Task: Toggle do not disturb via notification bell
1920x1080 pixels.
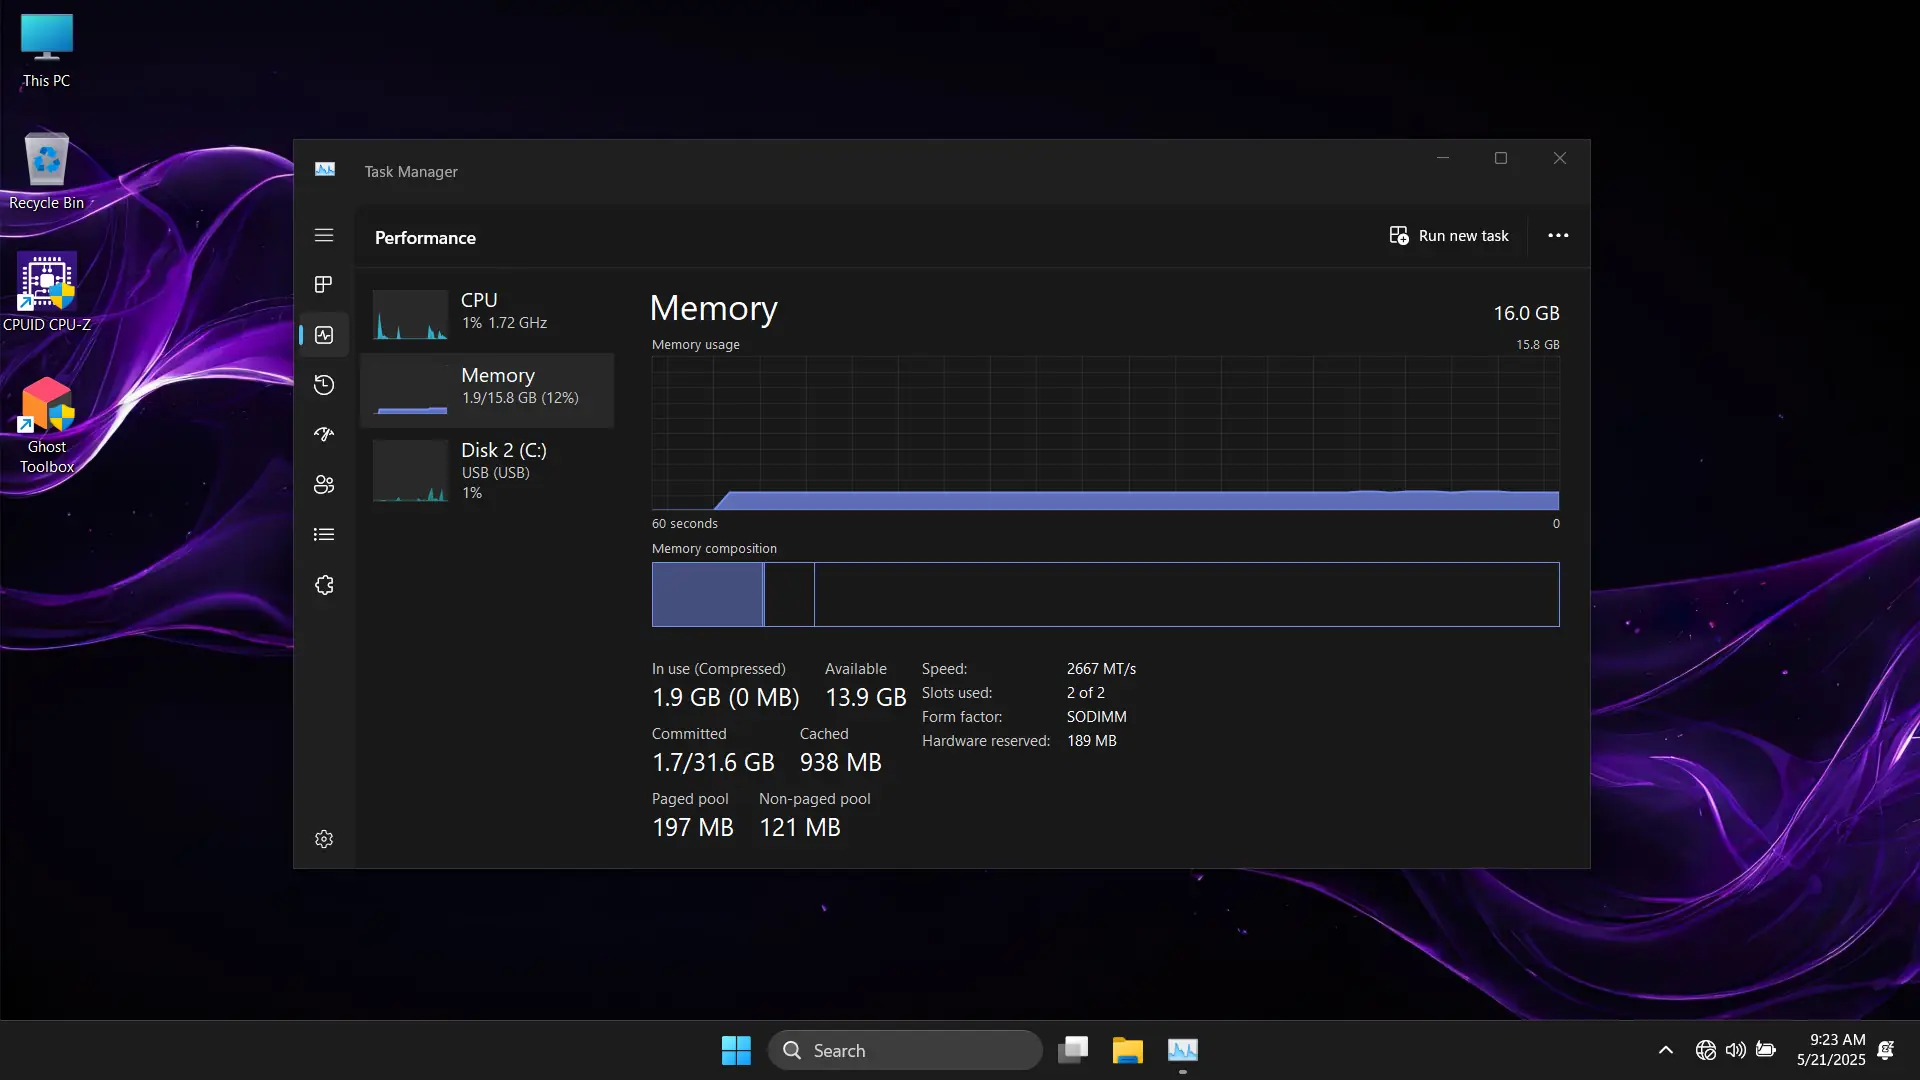Action: [1886, 1051]
